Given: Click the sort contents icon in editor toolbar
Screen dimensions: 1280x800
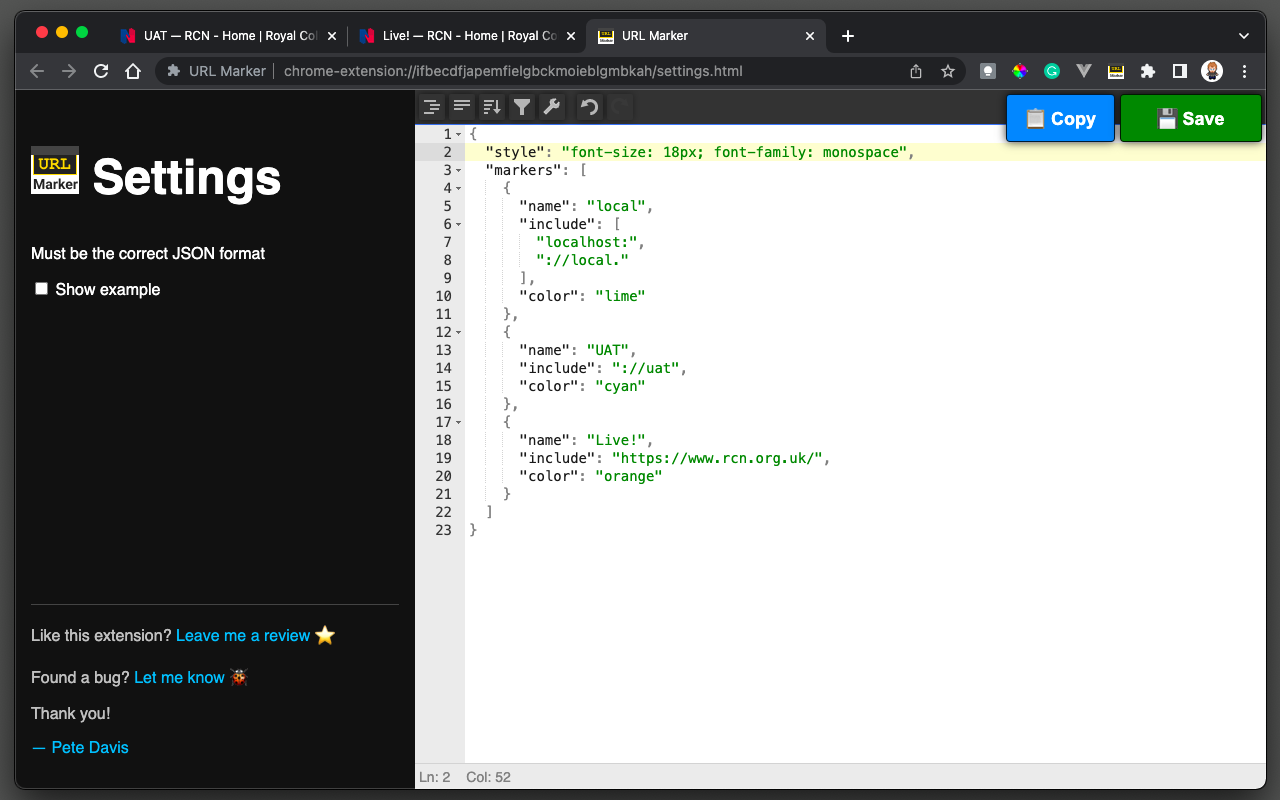Looking at the screenshot, I should click(492, 107).
